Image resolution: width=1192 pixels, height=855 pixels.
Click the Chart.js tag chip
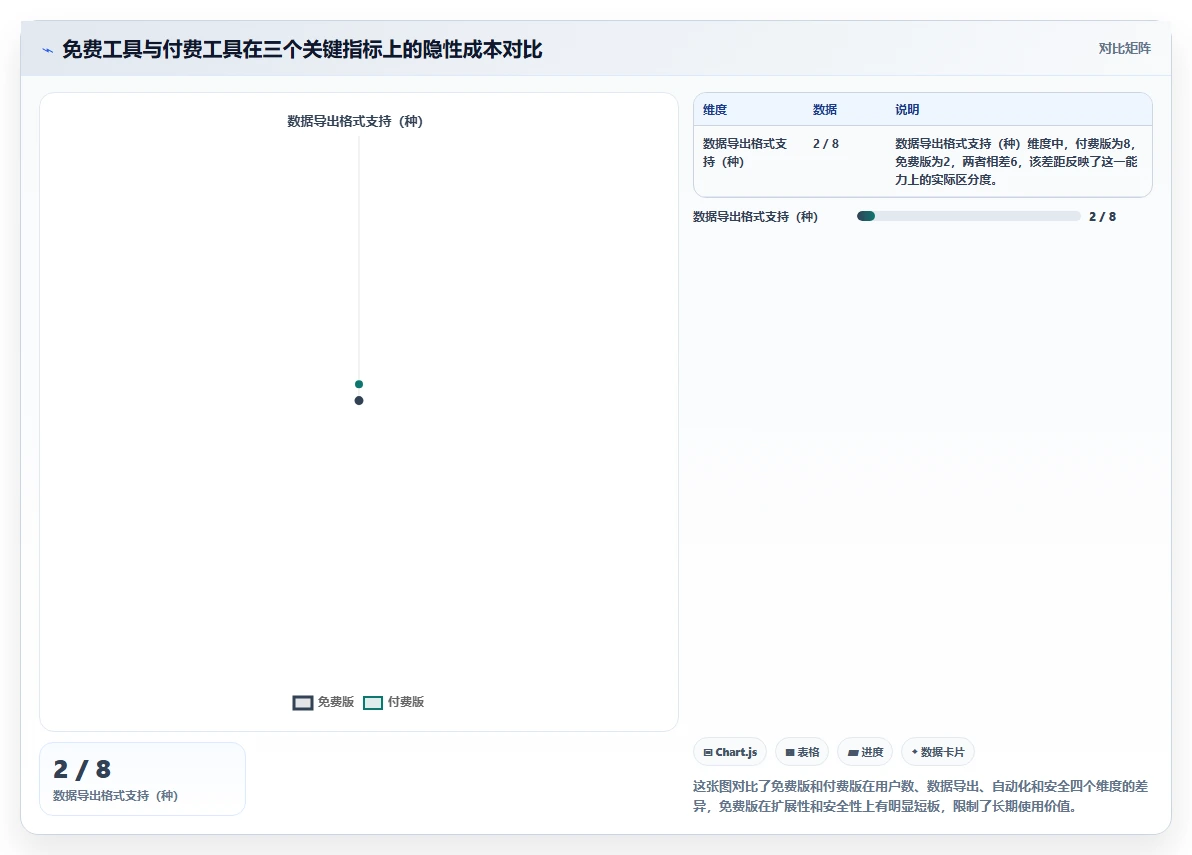[730, 752]
